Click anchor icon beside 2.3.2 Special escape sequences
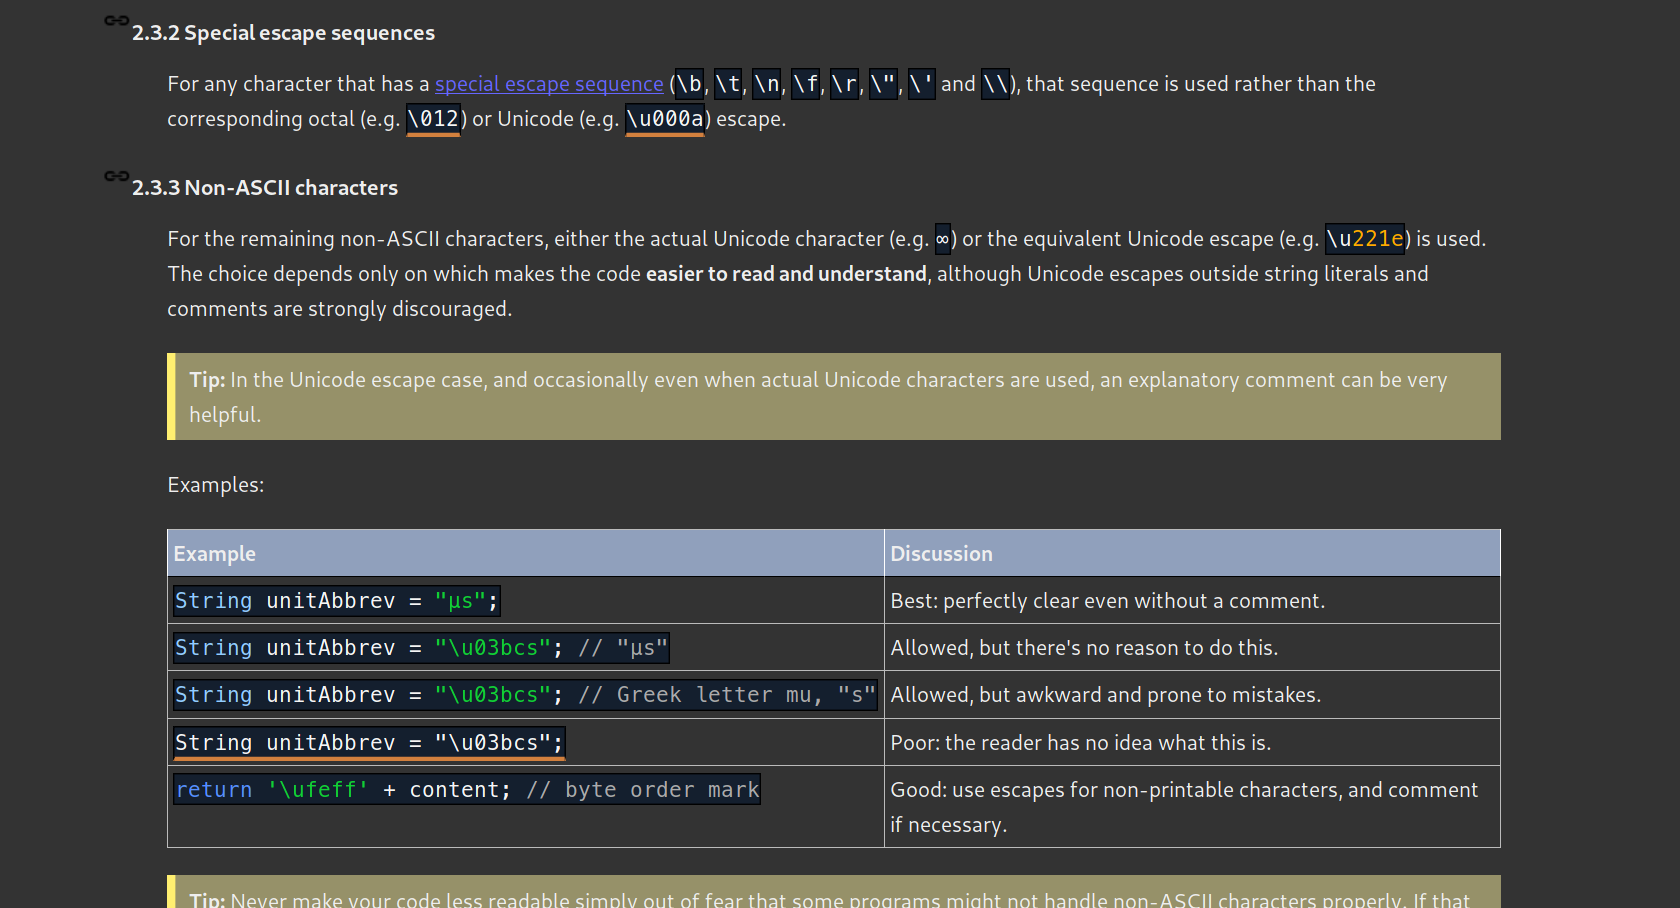This screenshot has width=1680, height=908. (116, 21)
